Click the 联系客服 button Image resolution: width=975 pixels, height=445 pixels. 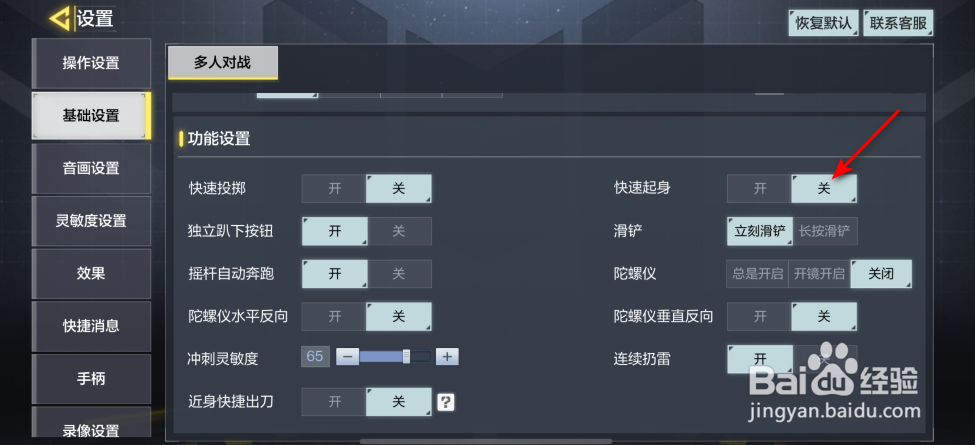click(x=898, y=23)
